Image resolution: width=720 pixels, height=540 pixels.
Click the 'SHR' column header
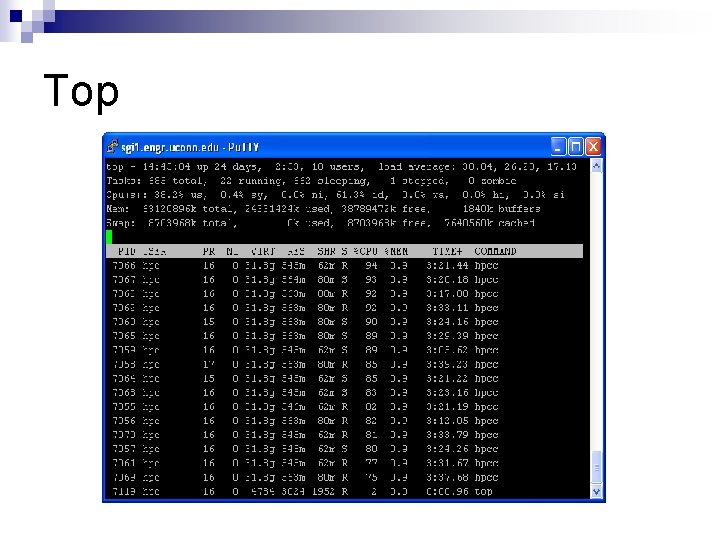(x=326, y=251)
